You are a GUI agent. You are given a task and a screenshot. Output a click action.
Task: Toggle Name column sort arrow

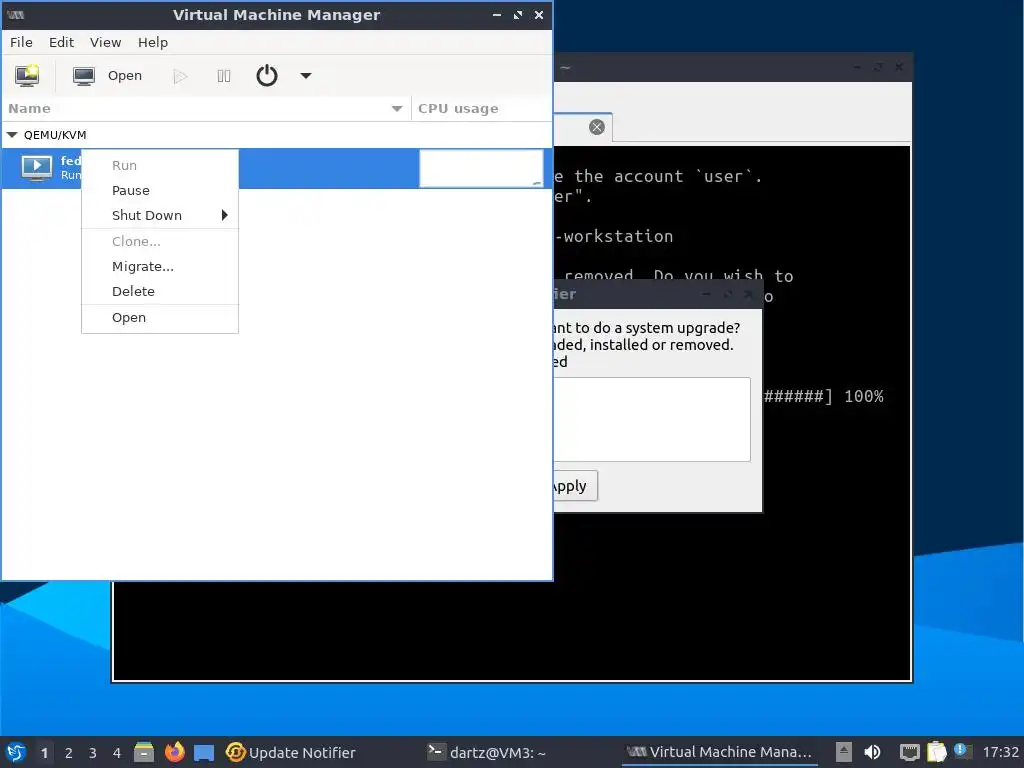[x=396, y=109]
